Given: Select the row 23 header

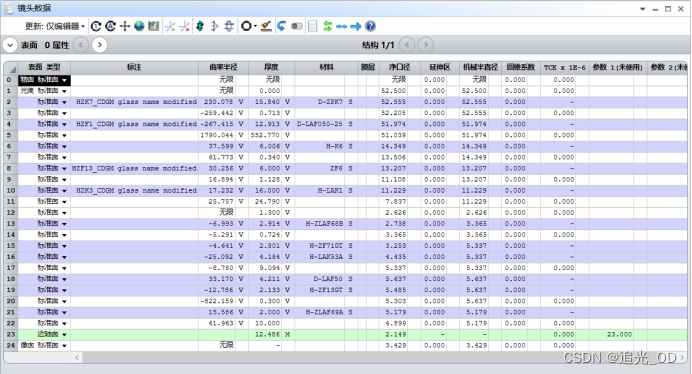Looking at the screenshot, I should pyautogui.click(x=11, y=335).
